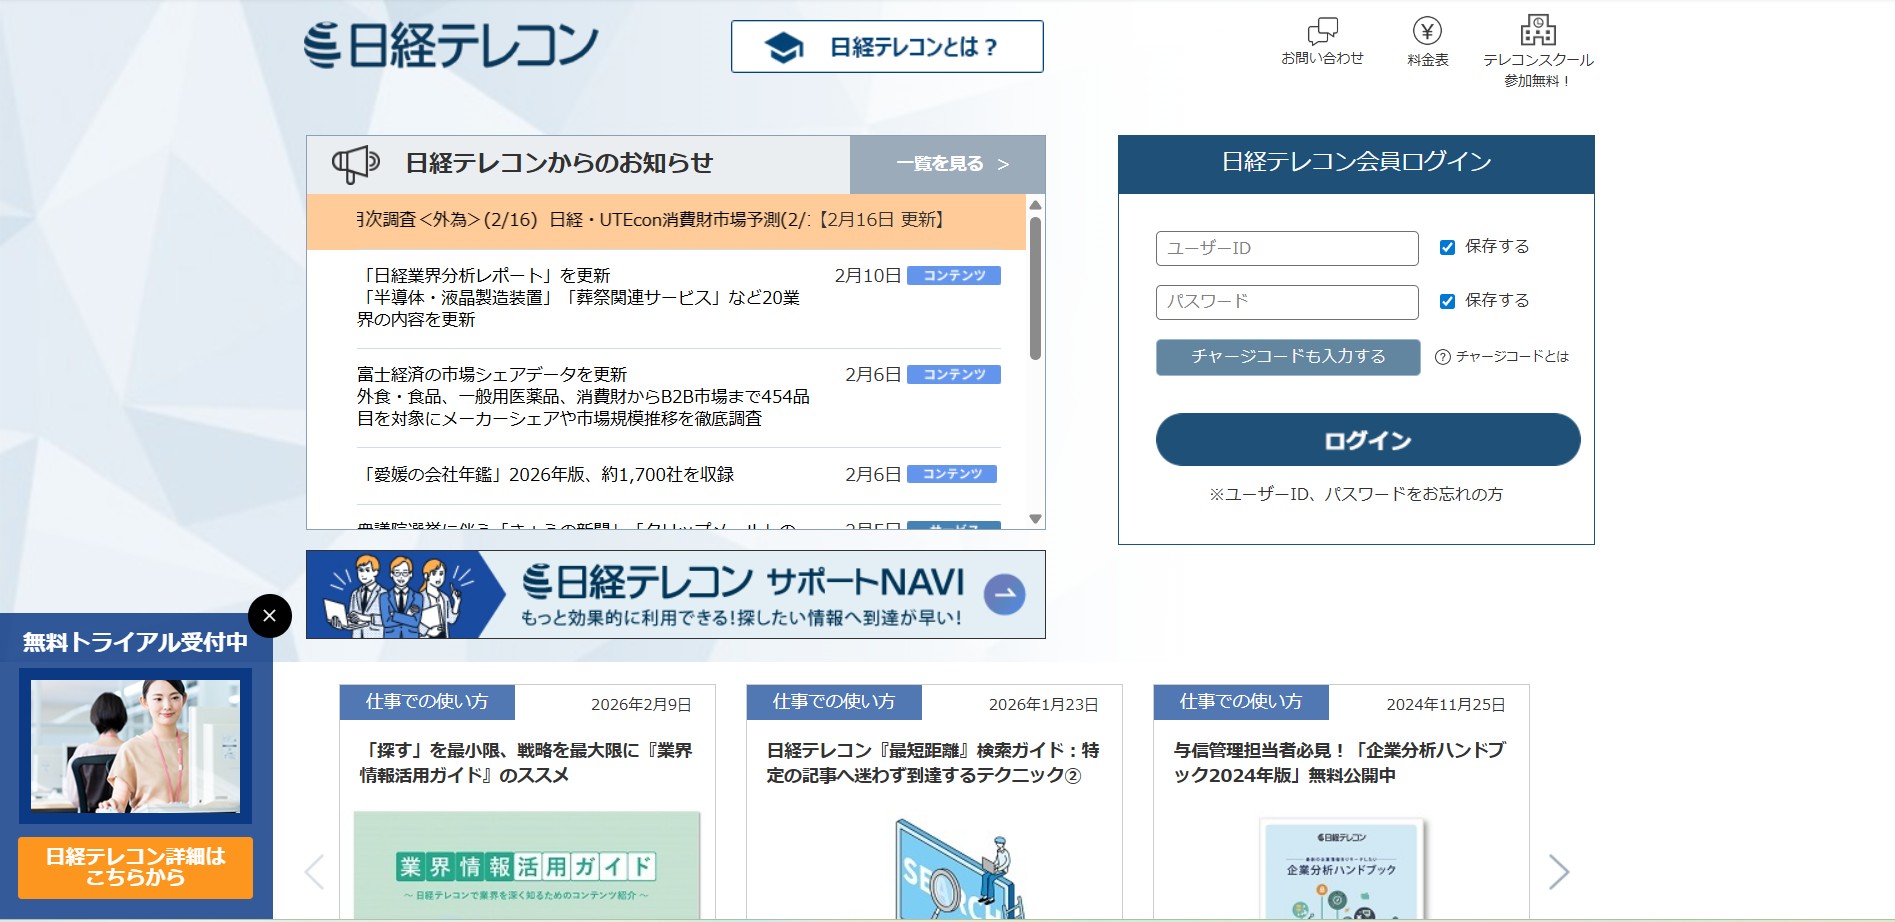
Task: Click the question mark icon beside チャージコードとは
Action: click(1442, 357)
